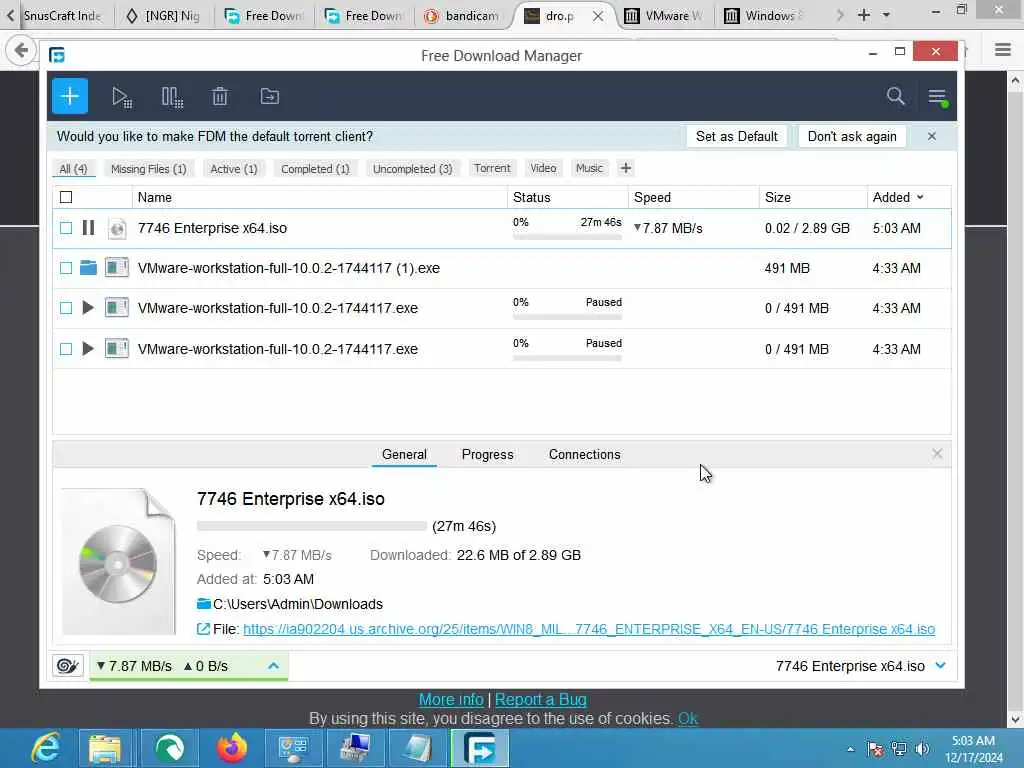This screenshot has width=1024, height=768.
Task: Add a new filter tag with plus icon
Action: coord(626,168)
